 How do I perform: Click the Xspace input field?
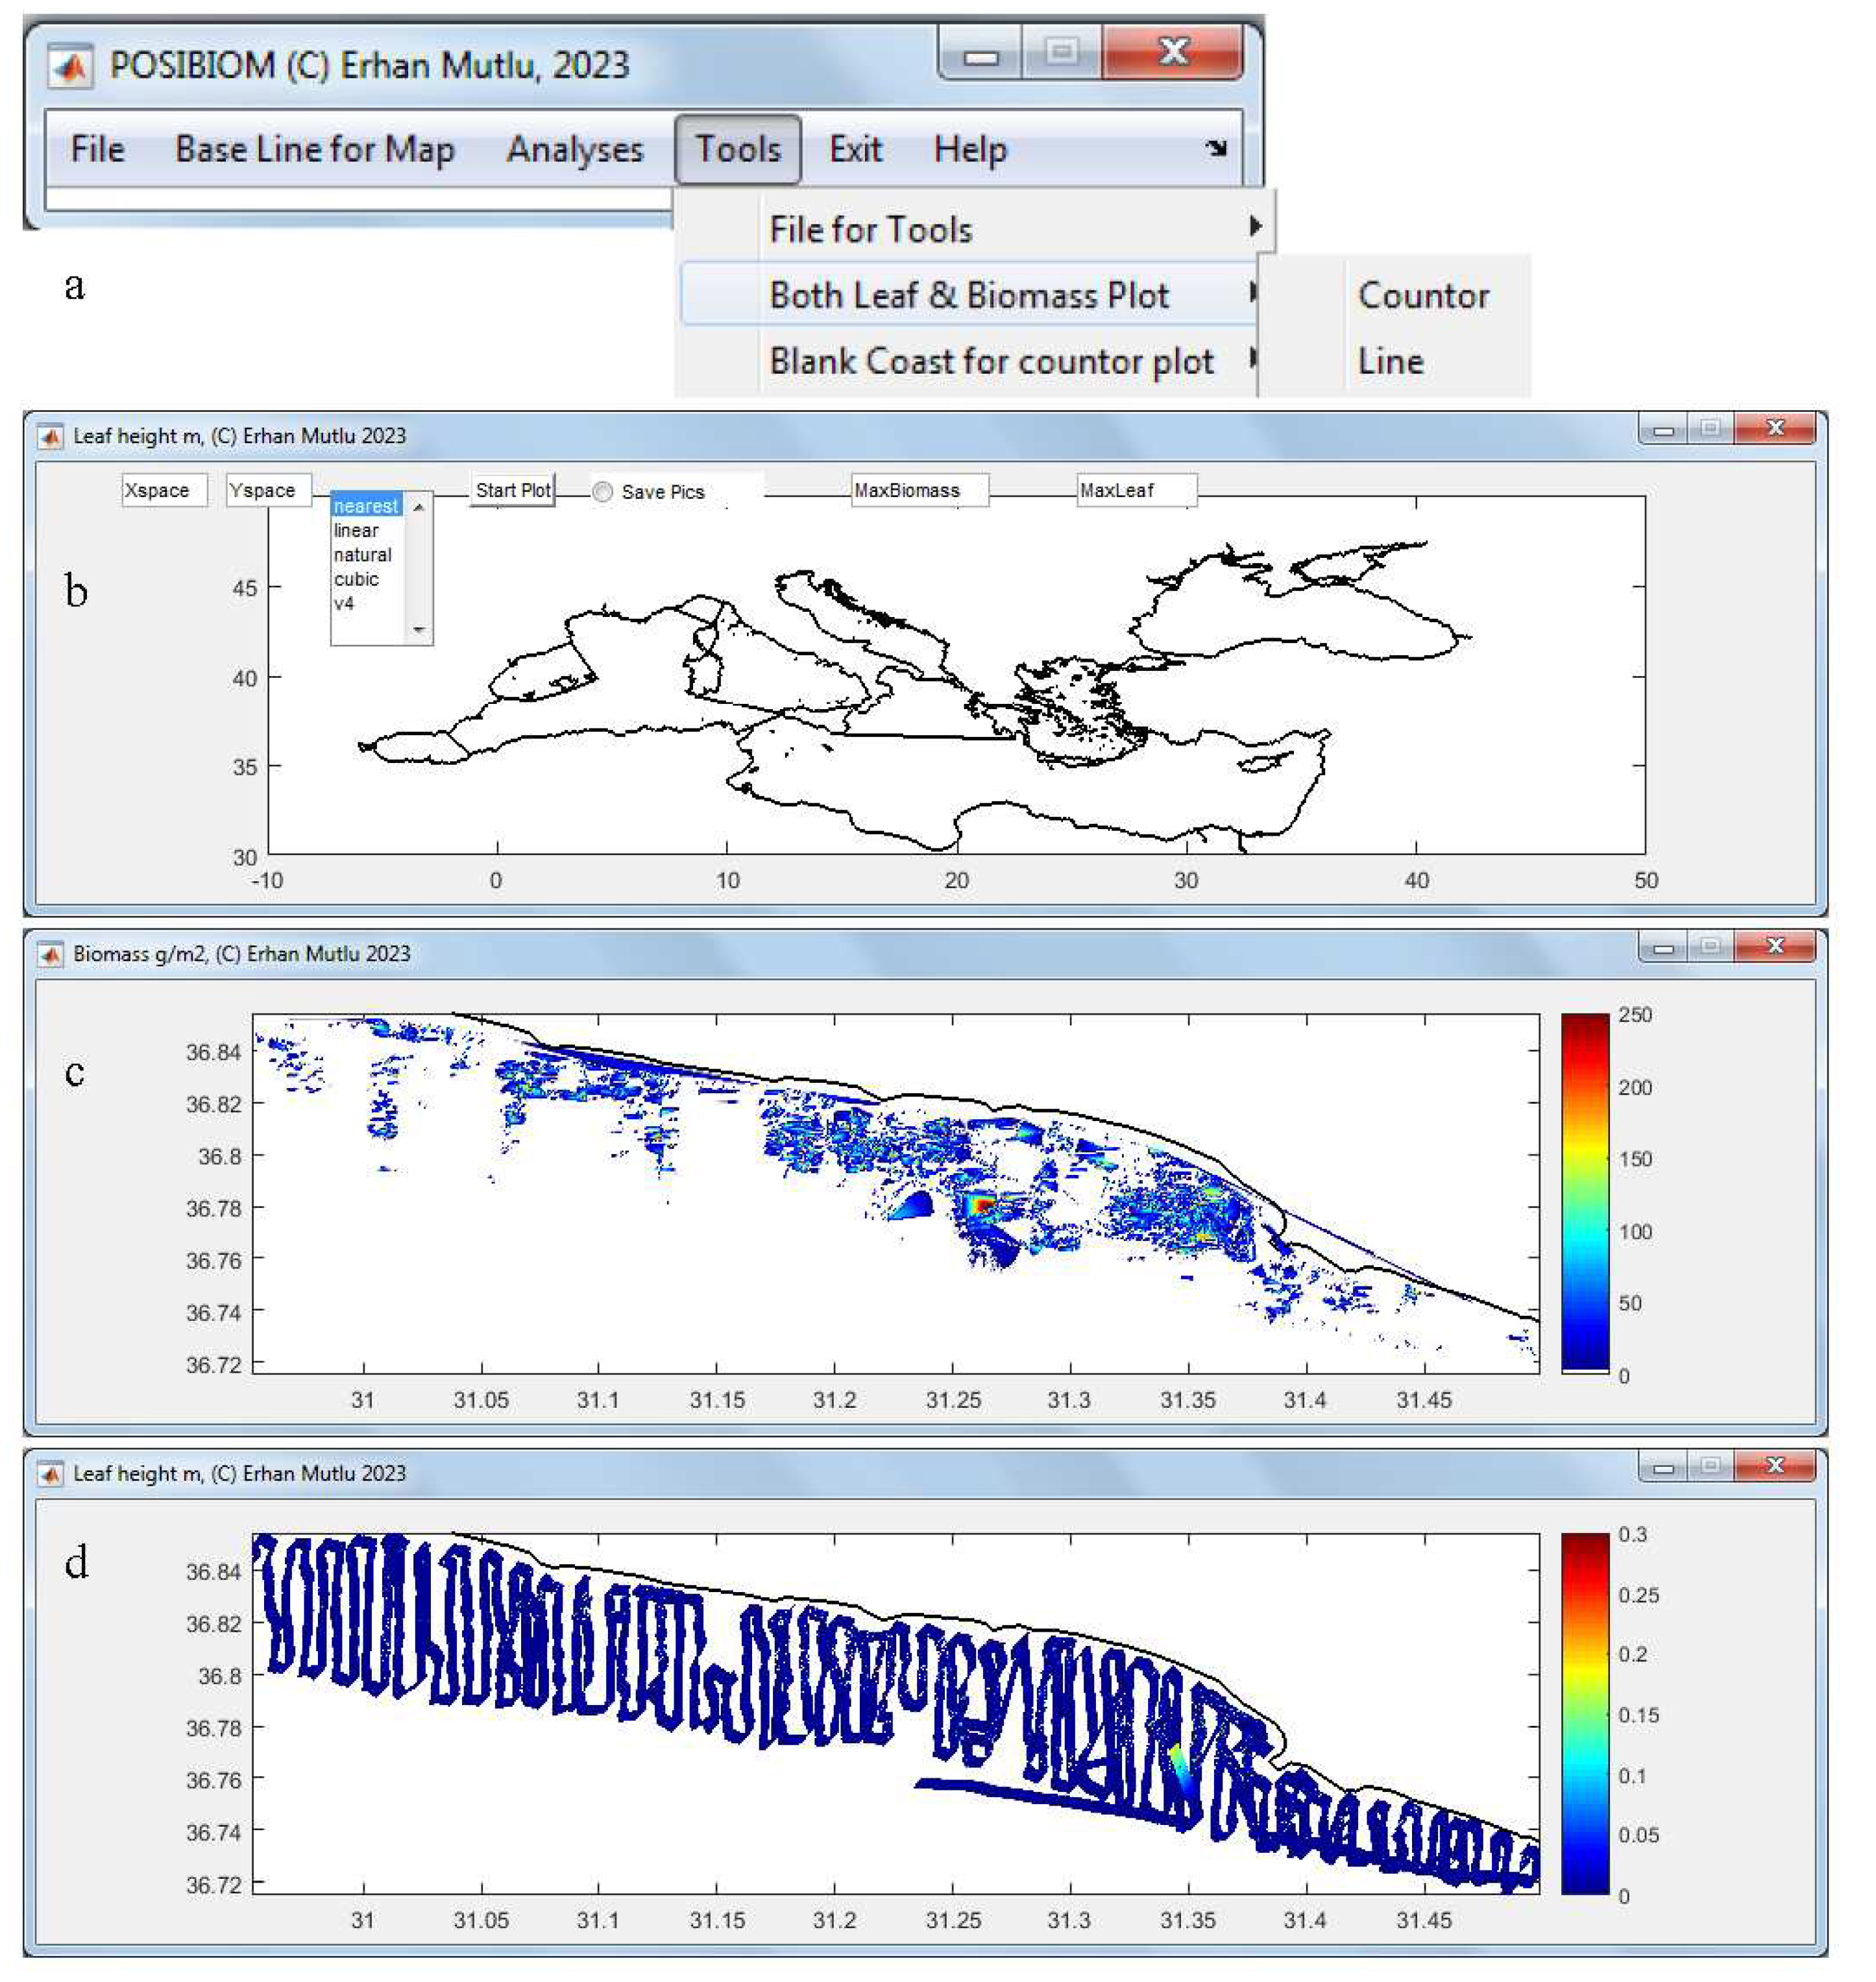pyautogui.click(x=164, y=491)
